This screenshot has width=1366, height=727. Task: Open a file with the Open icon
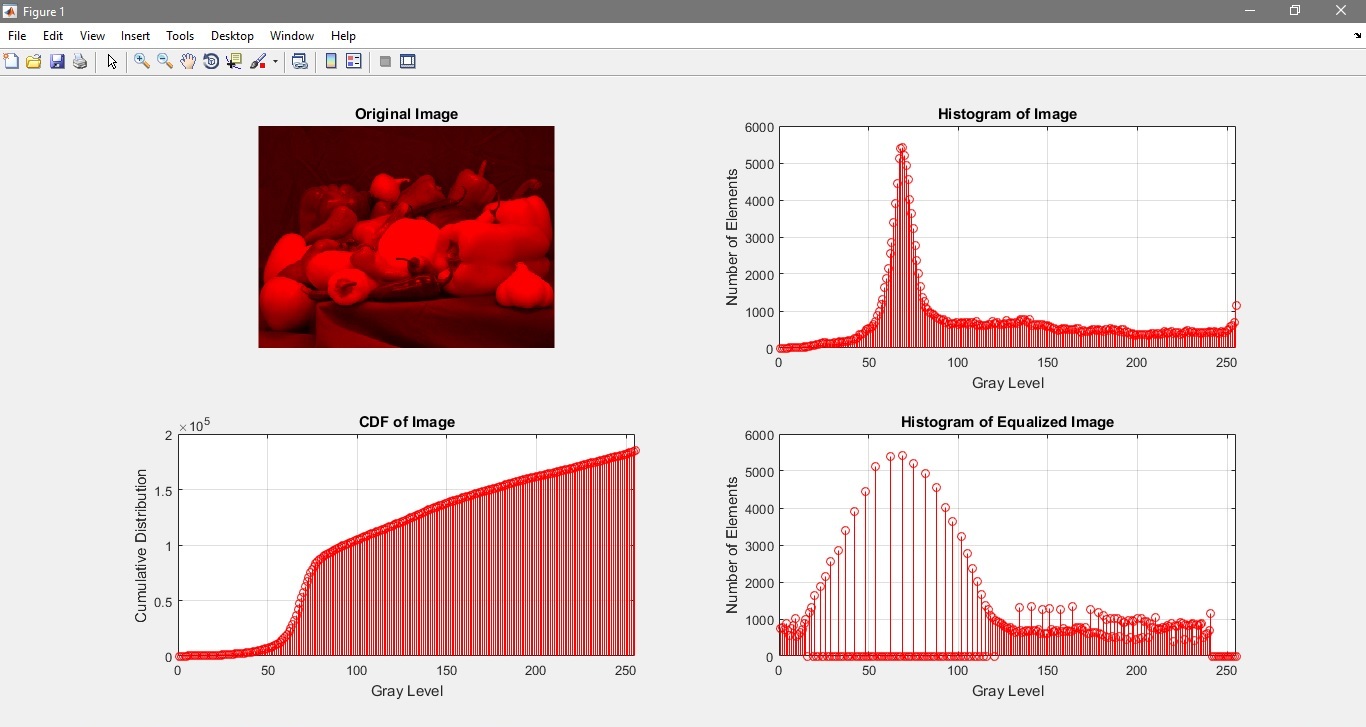tap(34, 62)
